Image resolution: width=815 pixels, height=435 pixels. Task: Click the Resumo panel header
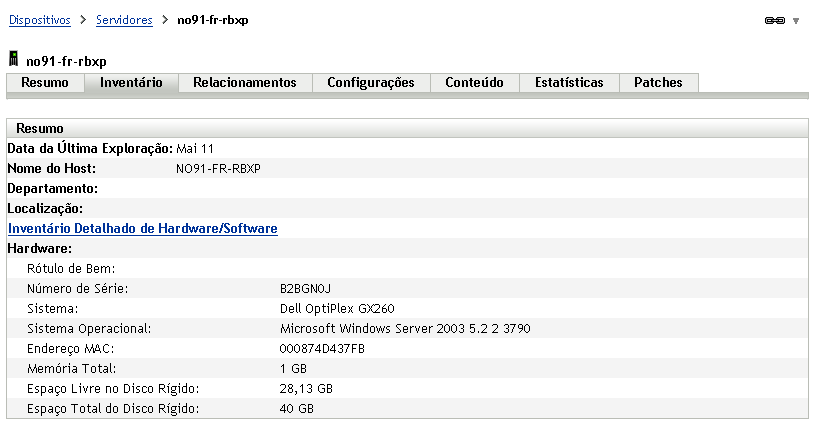point(40,129)
